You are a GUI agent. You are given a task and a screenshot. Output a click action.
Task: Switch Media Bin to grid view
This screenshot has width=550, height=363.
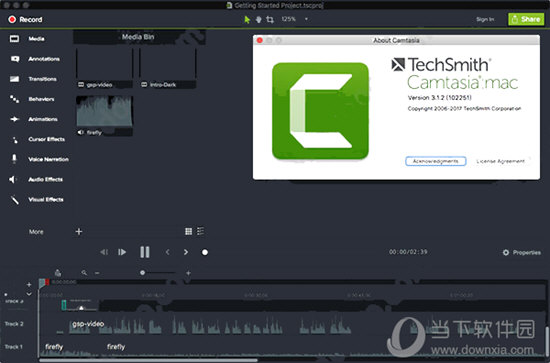tap(188, 231)
